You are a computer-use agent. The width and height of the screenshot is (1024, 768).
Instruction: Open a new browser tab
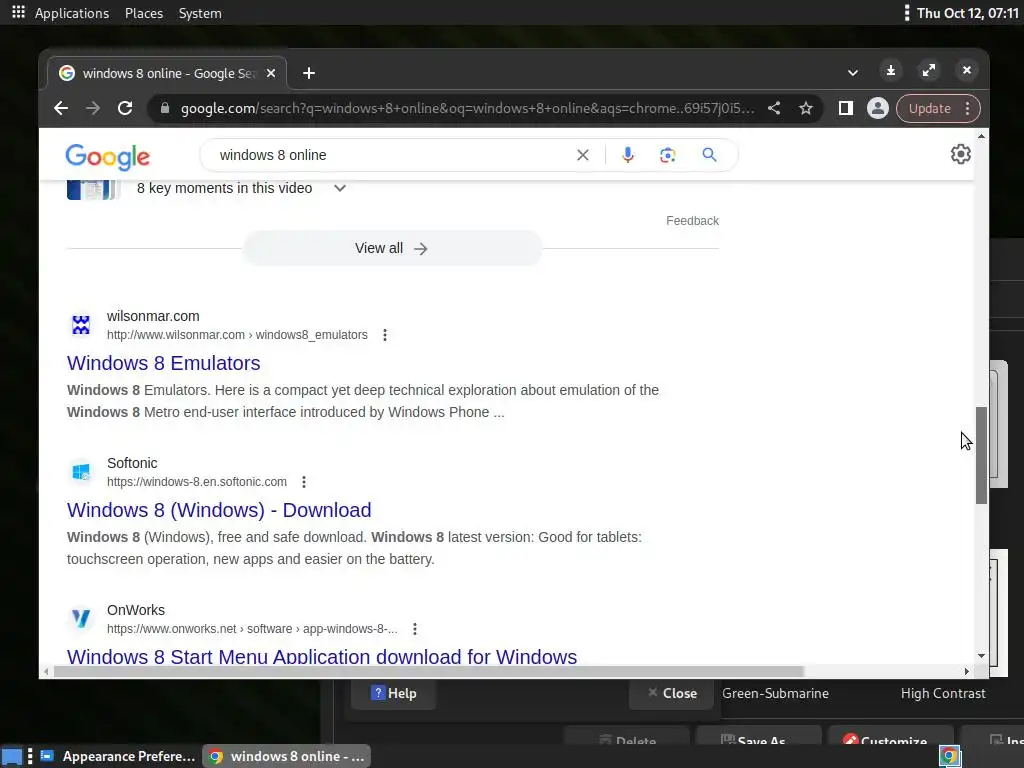[x=309, y=73]
